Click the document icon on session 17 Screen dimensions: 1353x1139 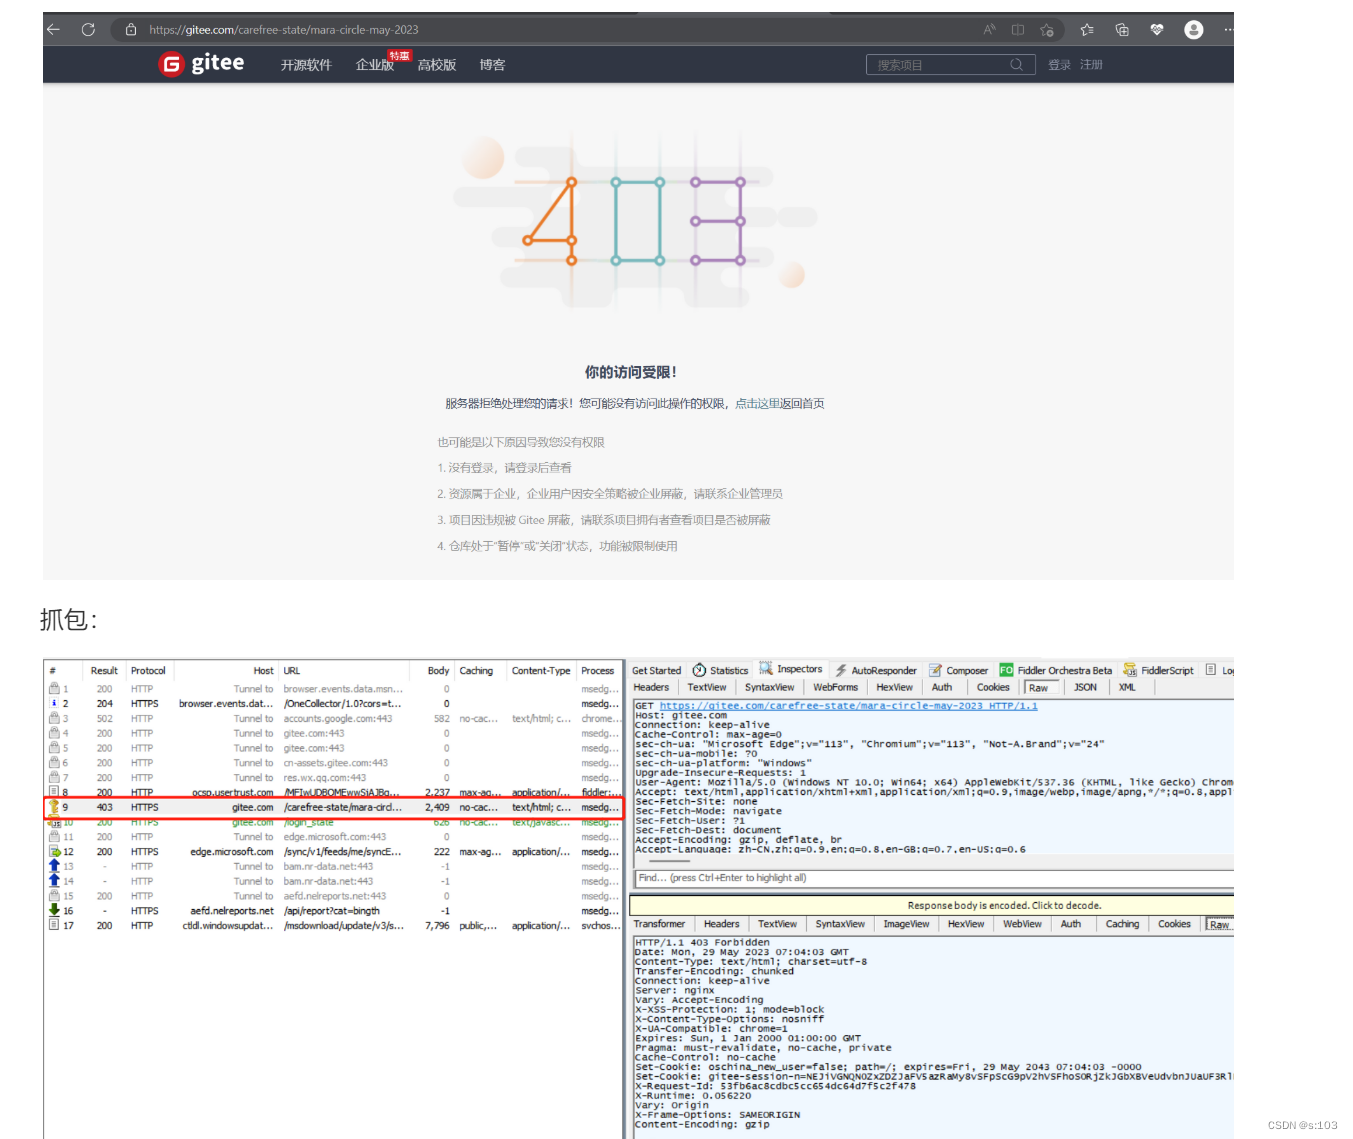[x=54, y=925]
